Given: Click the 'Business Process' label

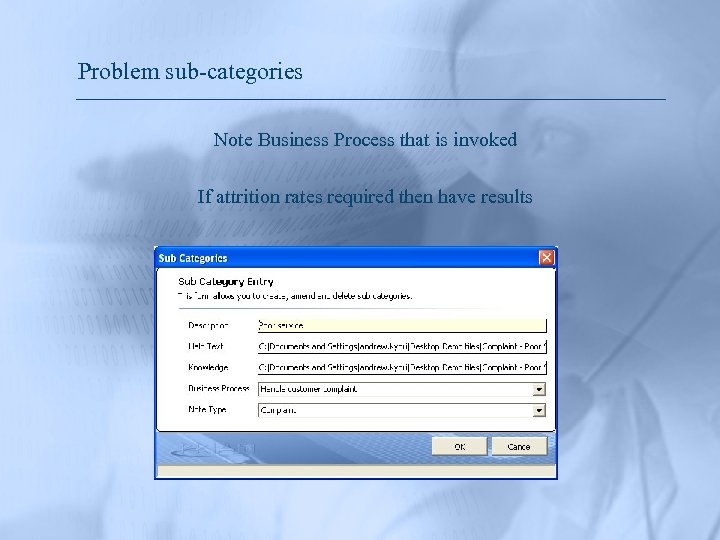Looking at the screenshot, I should 219,388.
